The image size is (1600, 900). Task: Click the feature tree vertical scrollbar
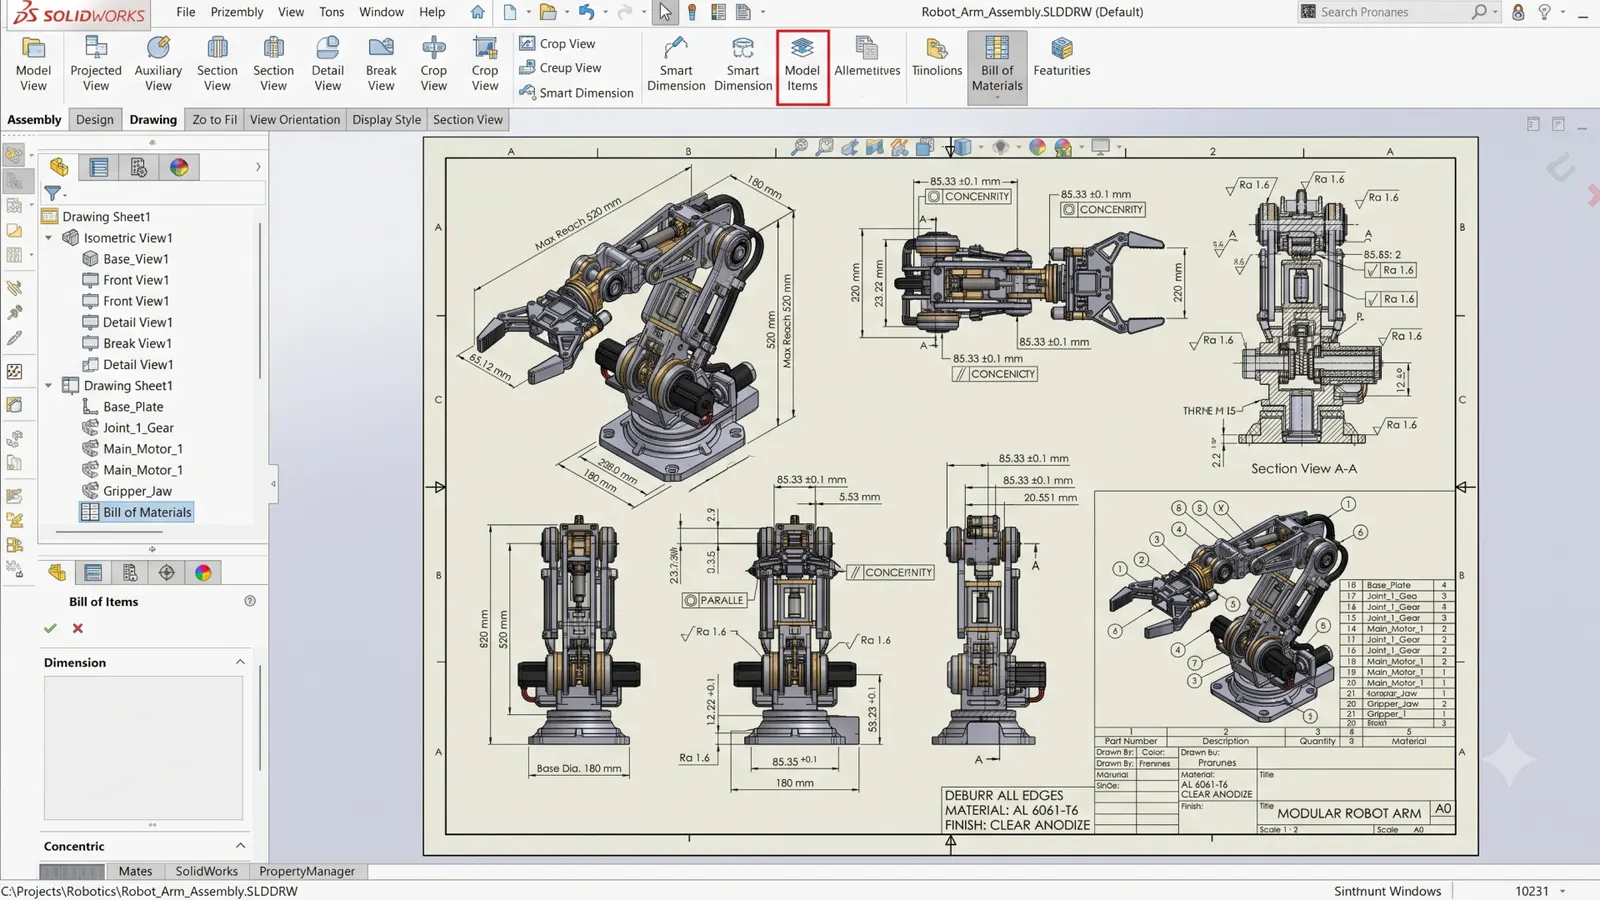[260, 300]
